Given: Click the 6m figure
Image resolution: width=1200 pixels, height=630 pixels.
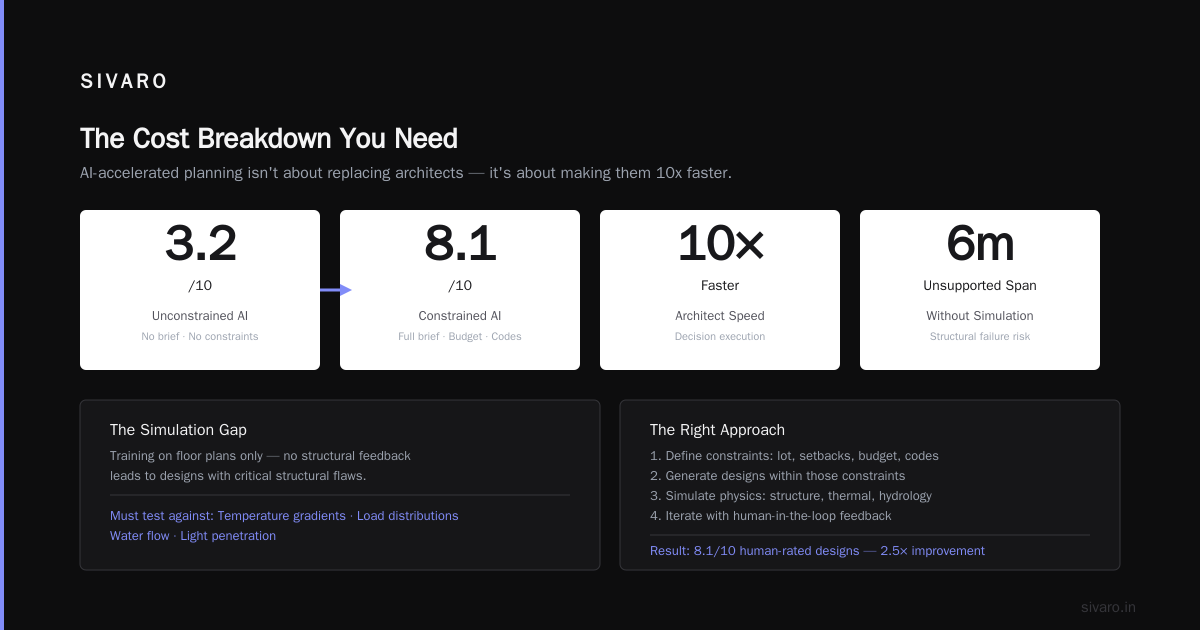Looking at the screenshot, I should point(980,243).
